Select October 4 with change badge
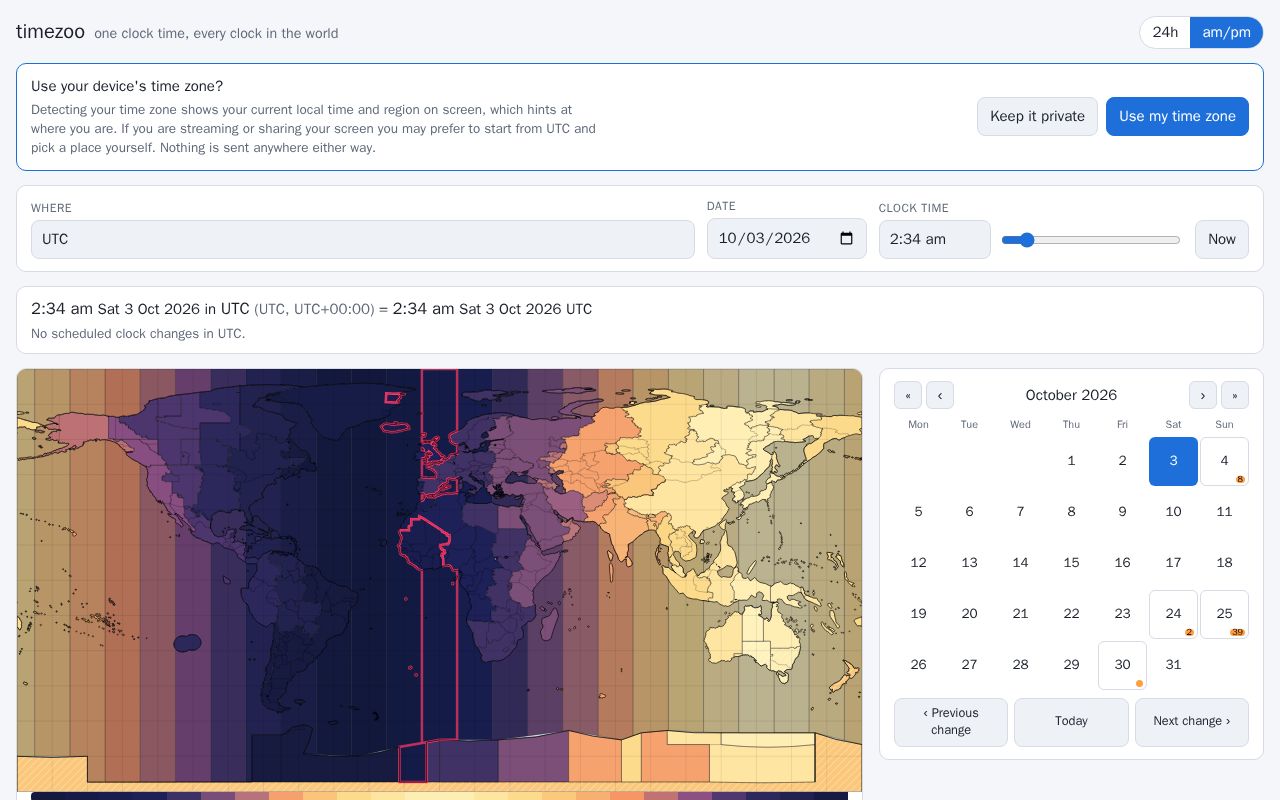 [x=1224, y=461]
